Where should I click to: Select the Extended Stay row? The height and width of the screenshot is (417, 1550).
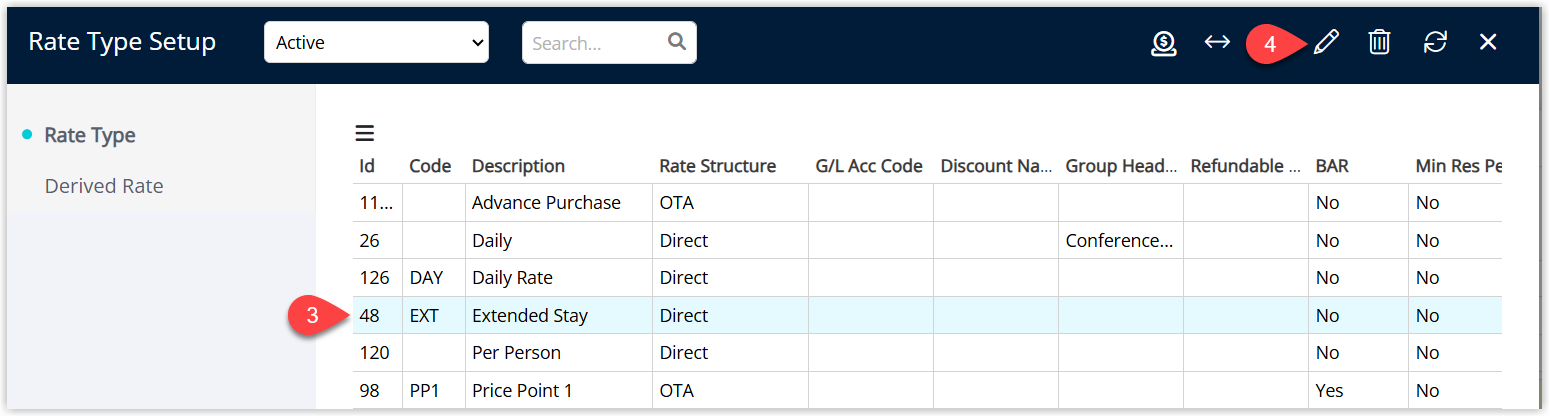(x=927, y=315)
